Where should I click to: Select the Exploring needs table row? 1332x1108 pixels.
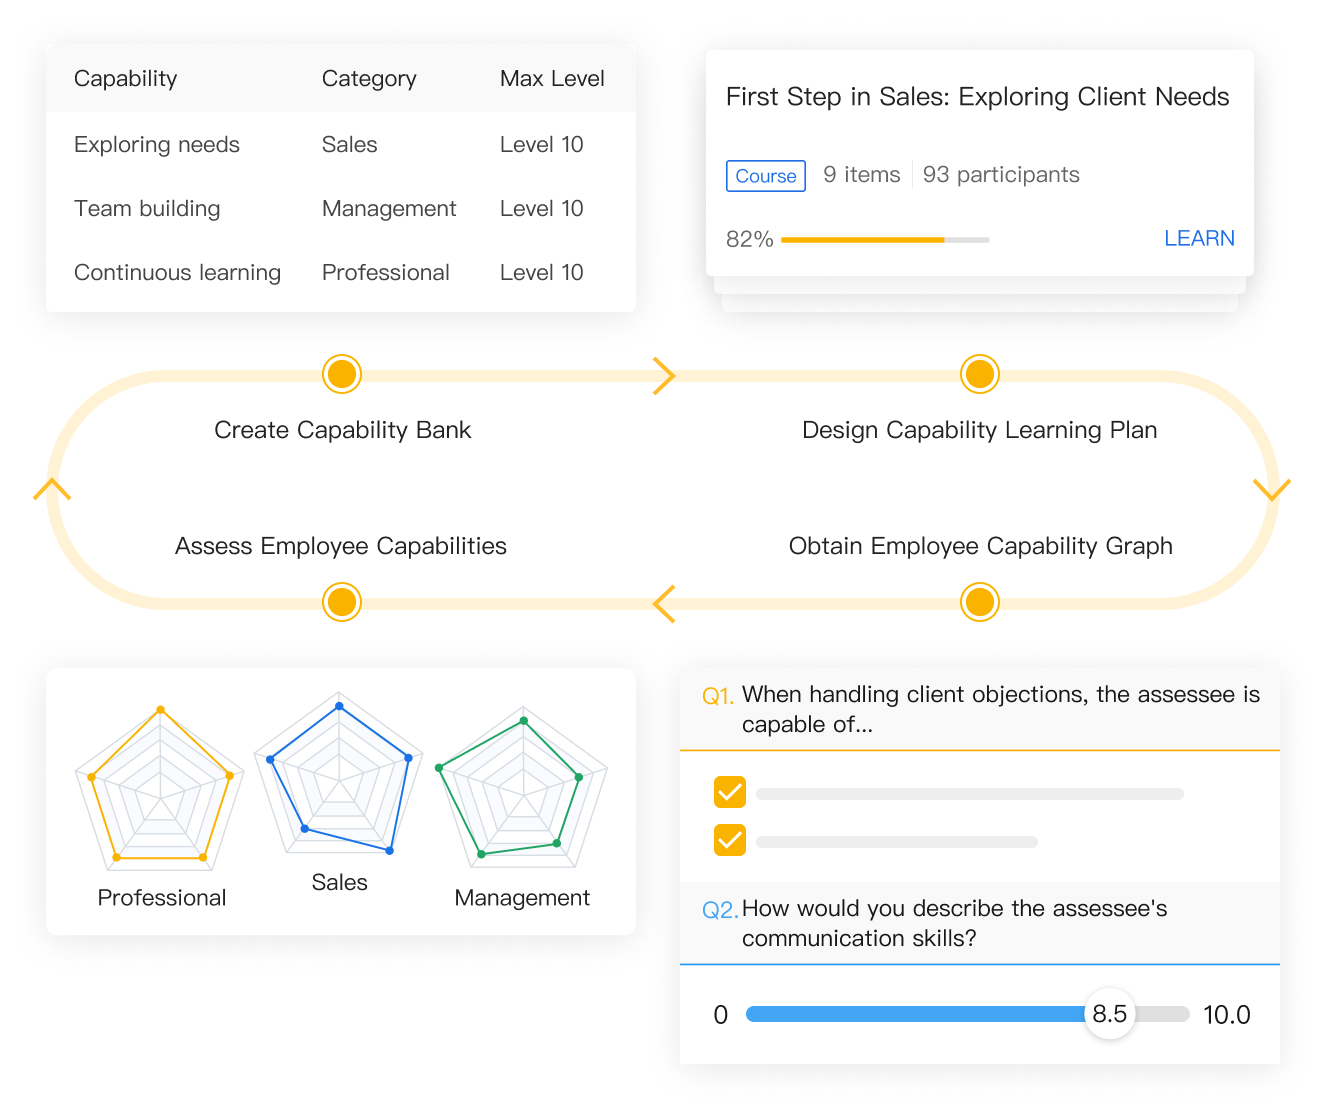340,144
